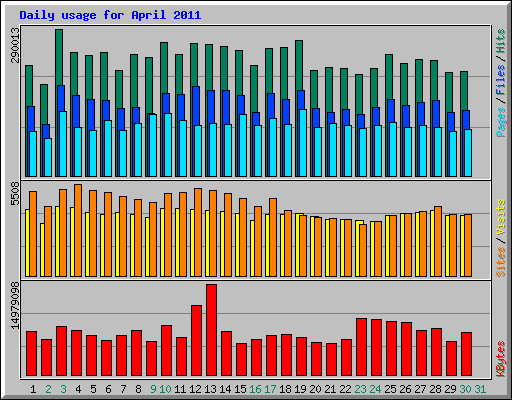Click the 'Daily usage for April 2011' title
Screen dimensions: 512x400
[x=110, y=15]
